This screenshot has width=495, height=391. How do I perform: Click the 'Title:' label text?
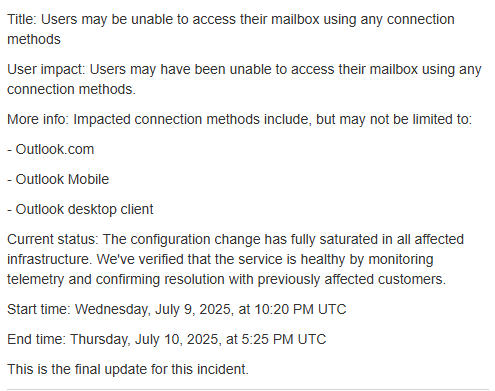pos(22,19)
